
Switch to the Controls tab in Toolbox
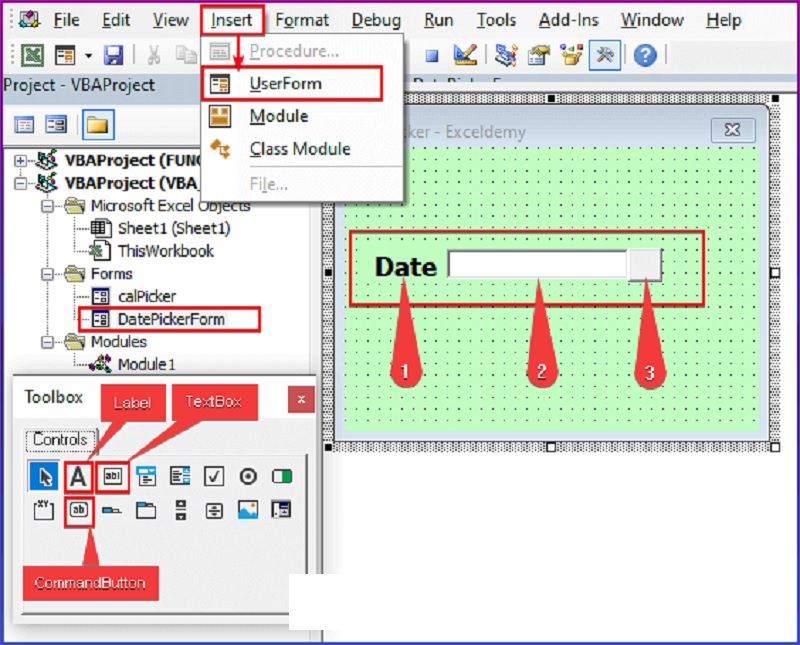click(x=60, y=439)
